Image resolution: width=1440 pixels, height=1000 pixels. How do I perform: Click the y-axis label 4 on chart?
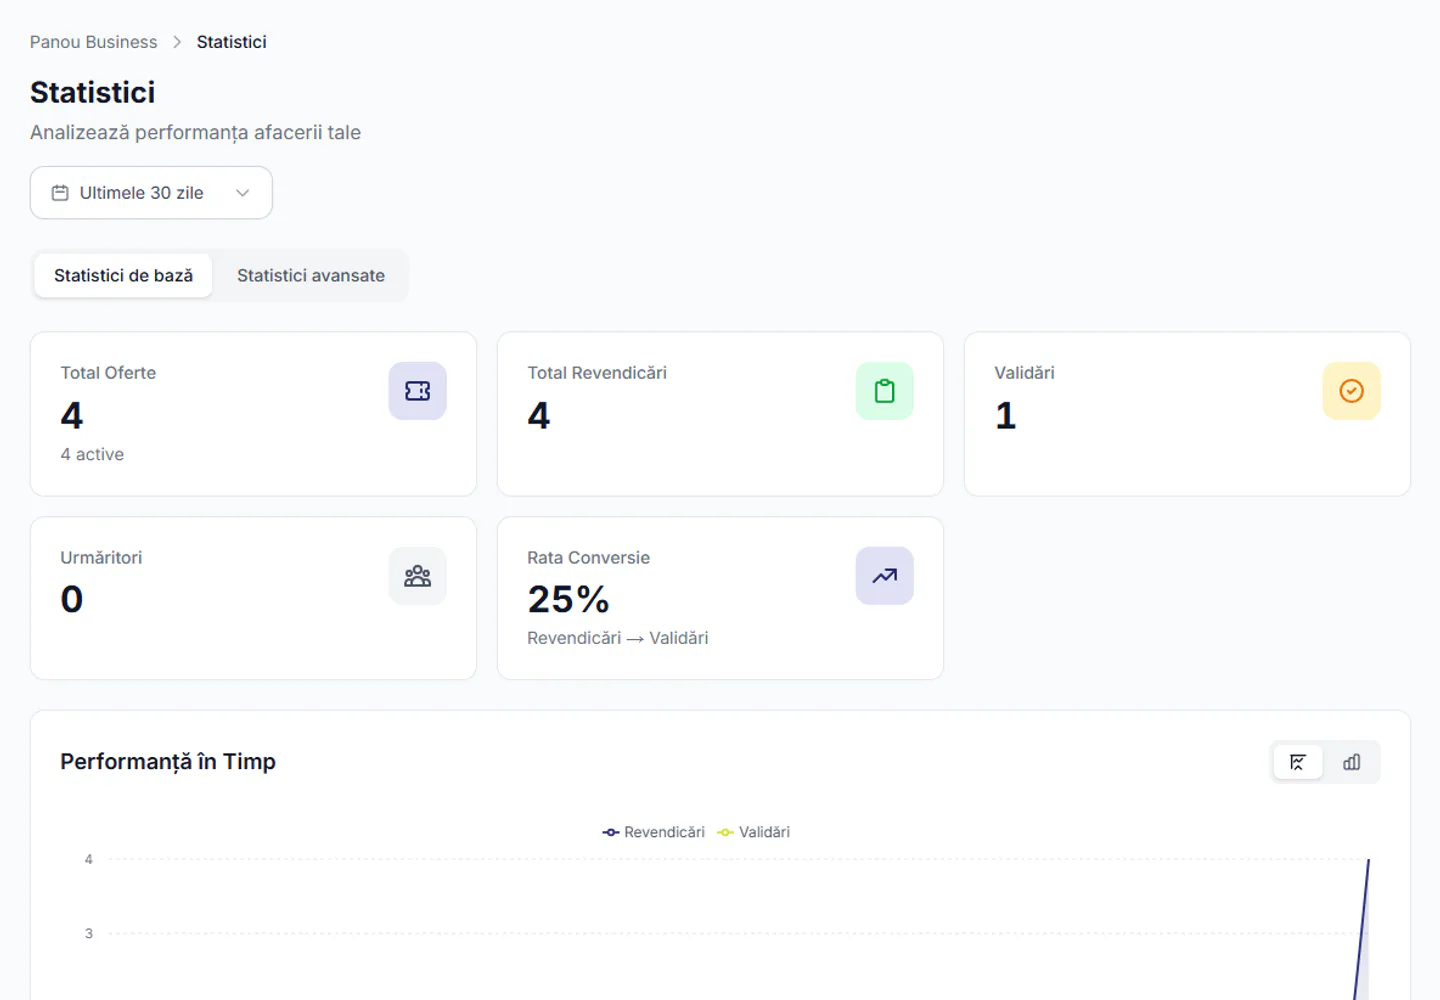click(89, 859)
